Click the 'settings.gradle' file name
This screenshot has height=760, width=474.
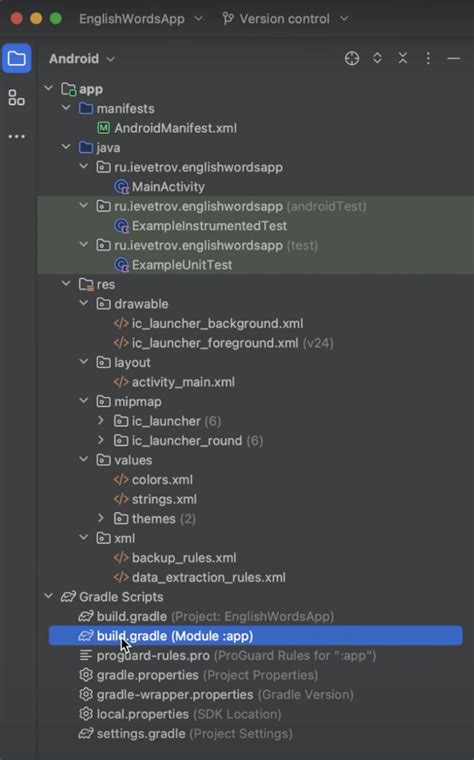141,734
